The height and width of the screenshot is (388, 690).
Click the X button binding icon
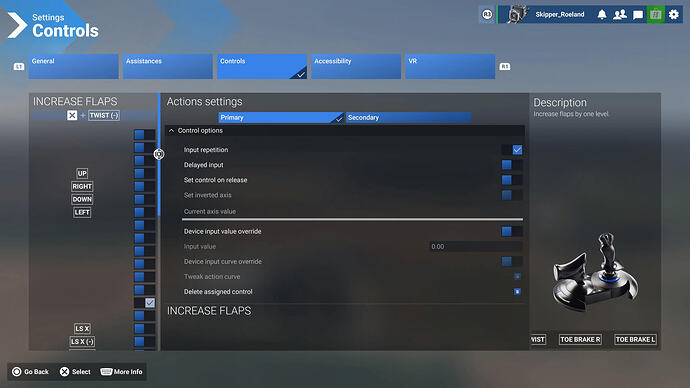click(x=72, y=115)
